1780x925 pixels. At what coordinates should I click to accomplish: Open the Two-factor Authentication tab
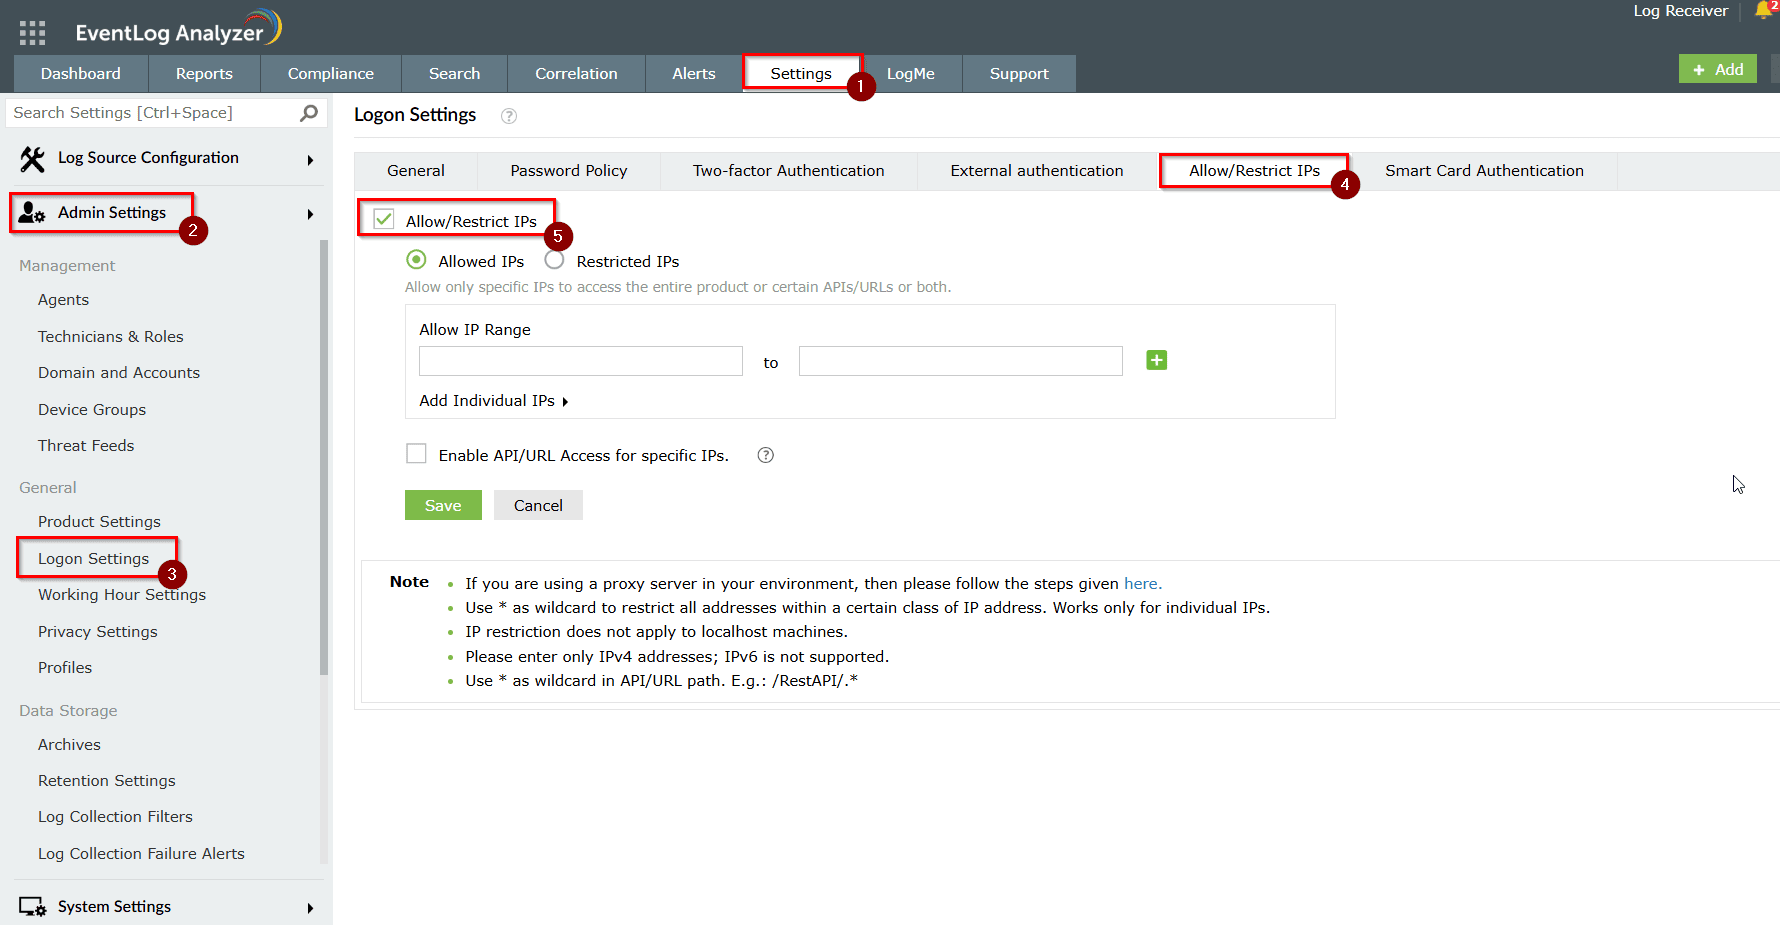pyautogui.click(x=789, y=171)
